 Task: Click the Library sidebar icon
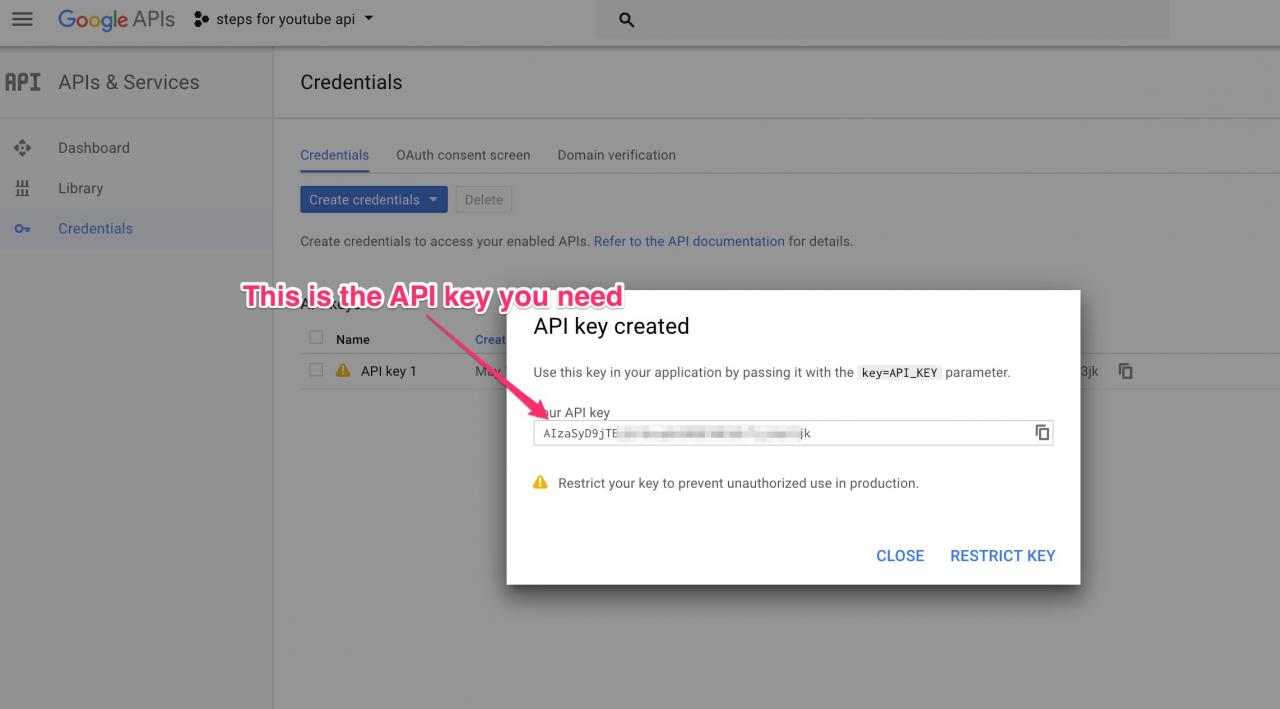point(22,188)
